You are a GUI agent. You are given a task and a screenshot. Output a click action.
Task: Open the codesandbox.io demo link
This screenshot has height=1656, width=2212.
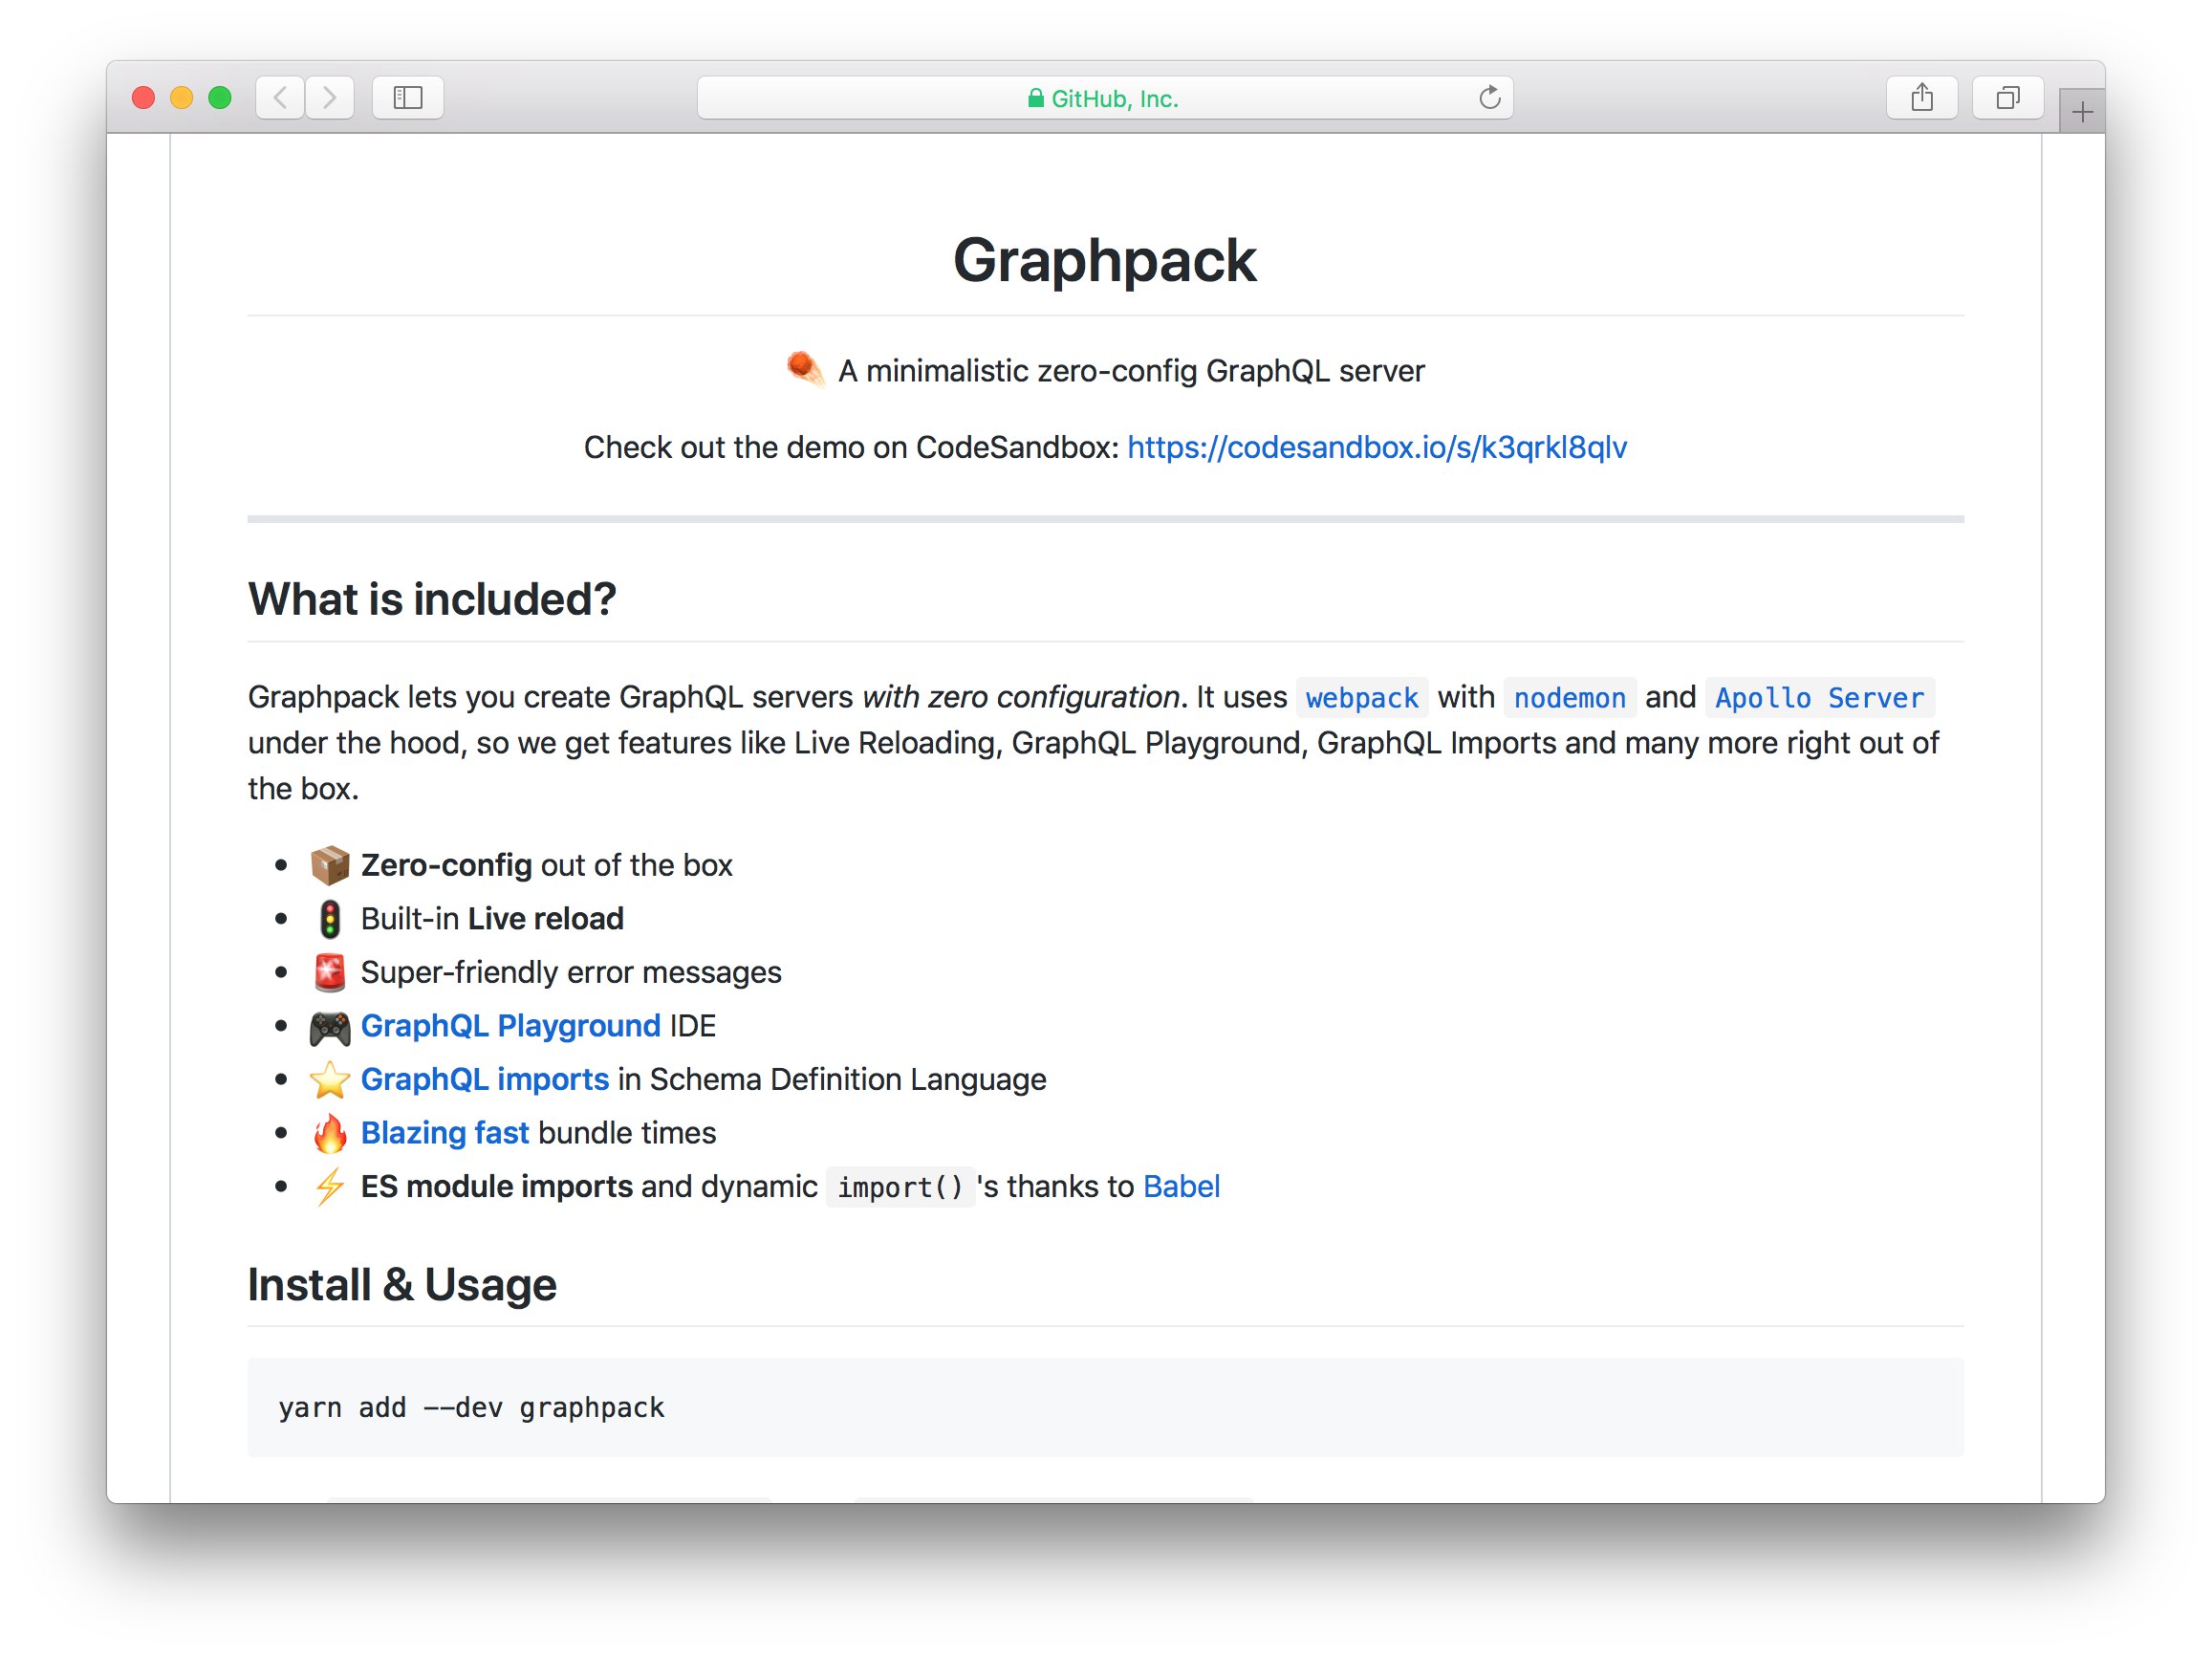coord(1377,447)
